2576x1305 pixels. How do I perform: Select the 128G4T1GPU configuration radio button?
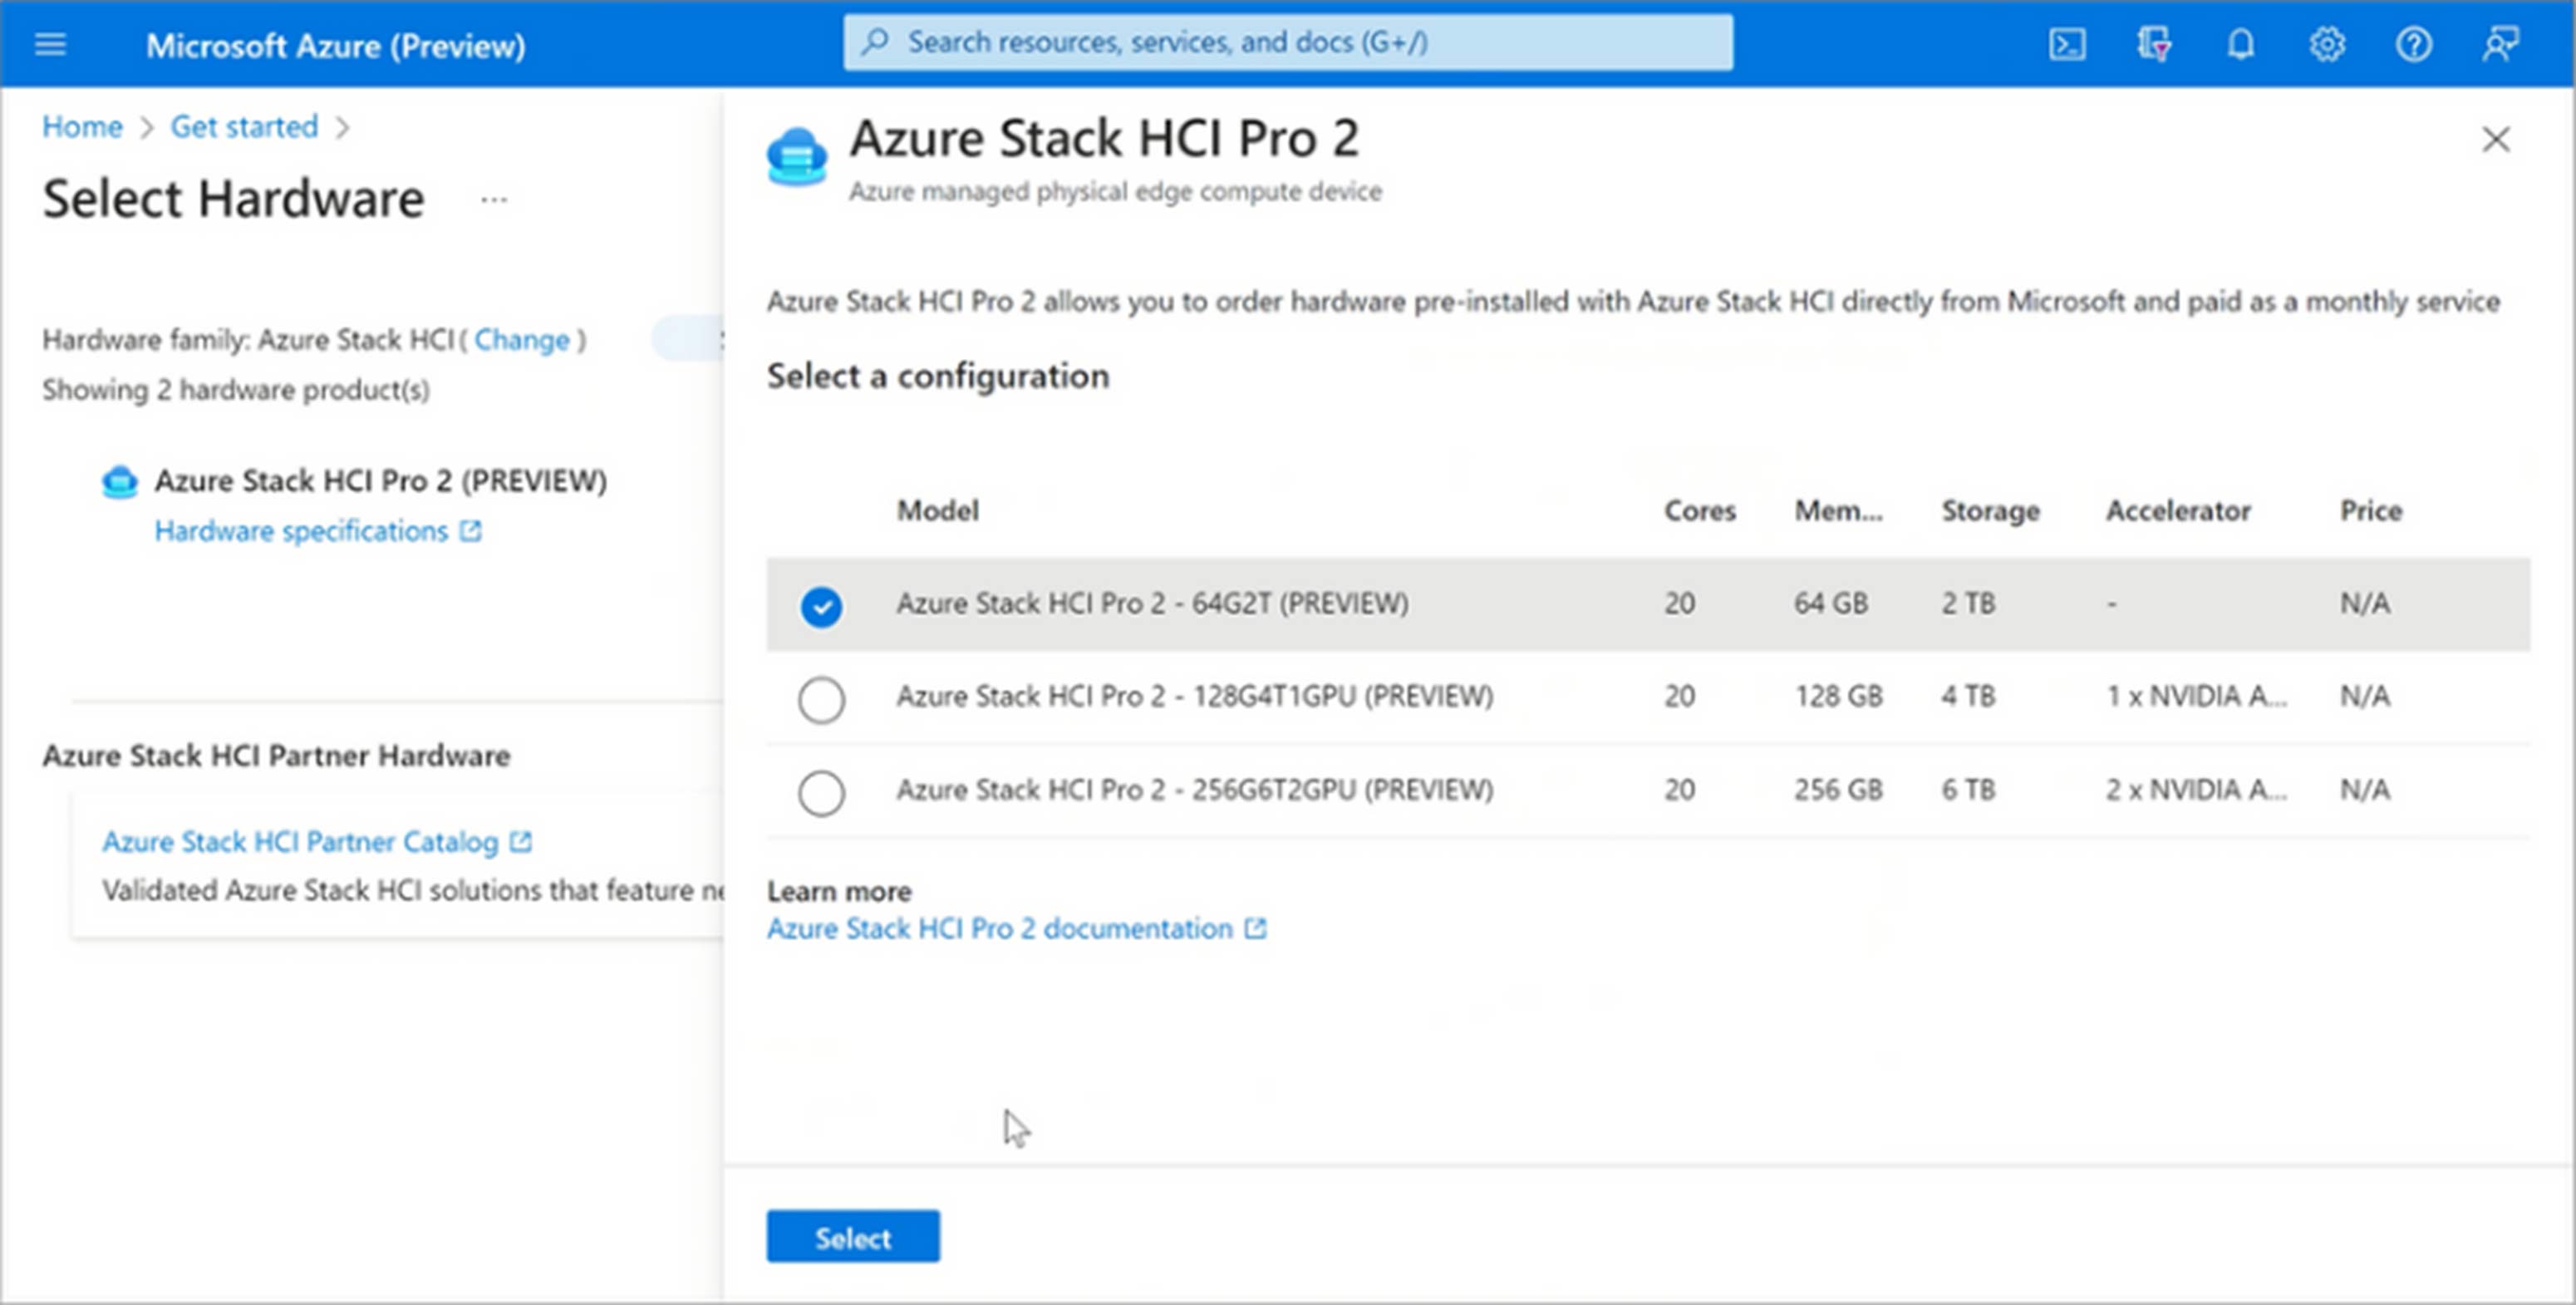(821, 699)
